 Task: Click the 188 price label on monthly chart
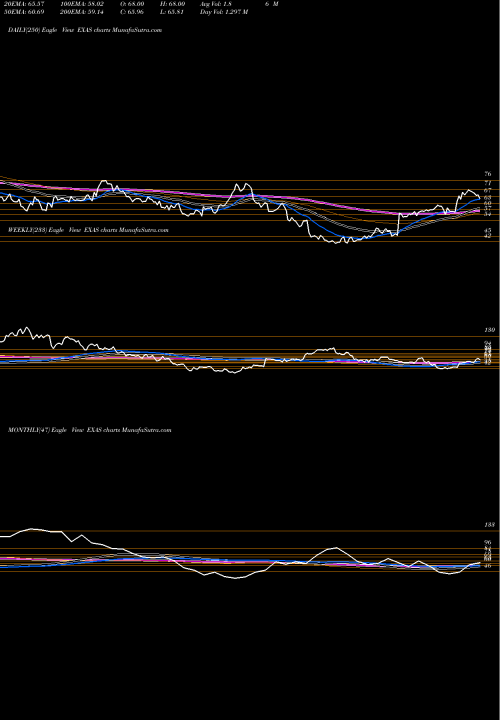pyautogui.click(x=489, y=524)
